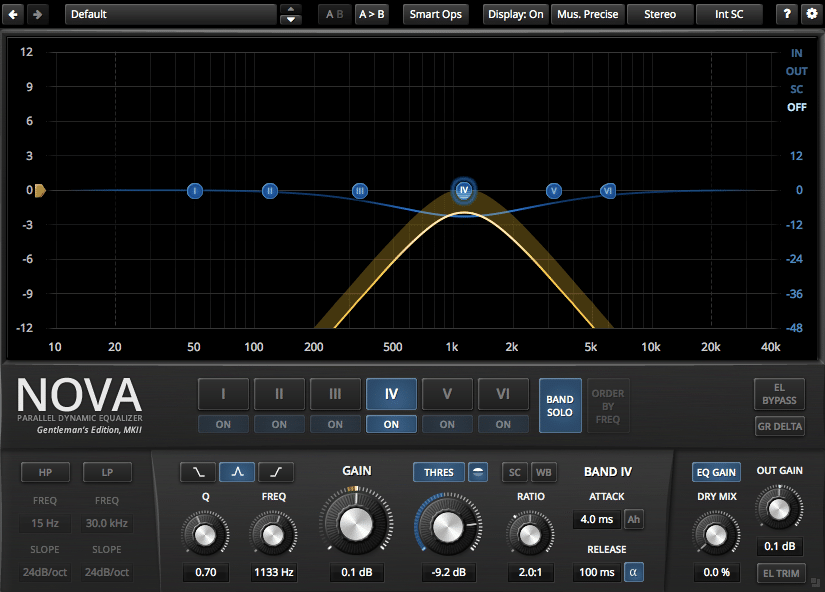Click the A > B copy button
The image size is (825, 592).
(x=371, y=14)
